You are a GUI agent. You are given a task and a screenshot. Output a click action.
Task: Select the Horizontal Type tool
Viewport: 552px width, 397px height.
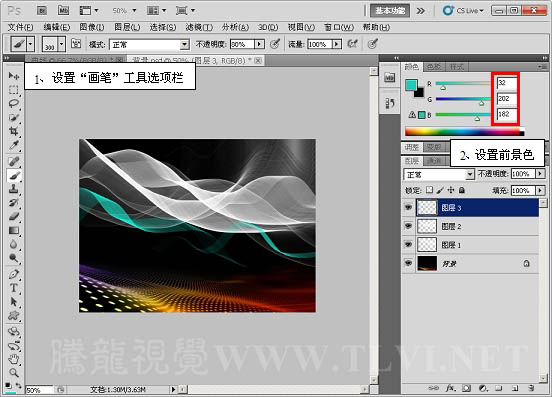pyautogui.click(x=14, y=288)
